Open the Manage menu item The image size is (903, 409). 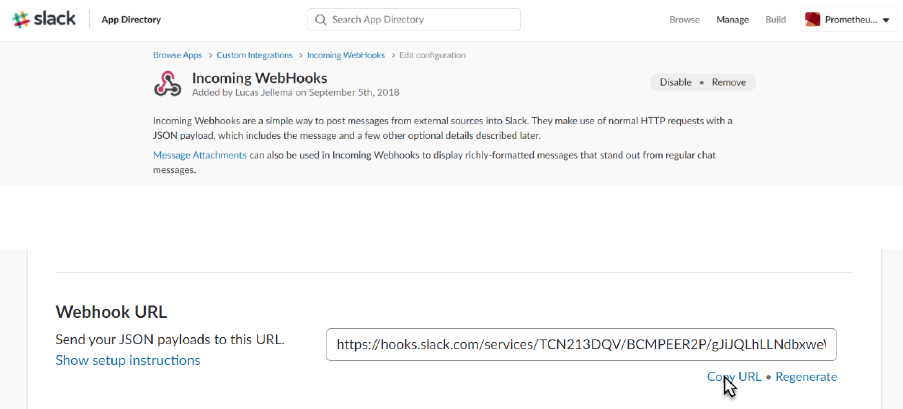pyautogui.click(x=732, y=20)
